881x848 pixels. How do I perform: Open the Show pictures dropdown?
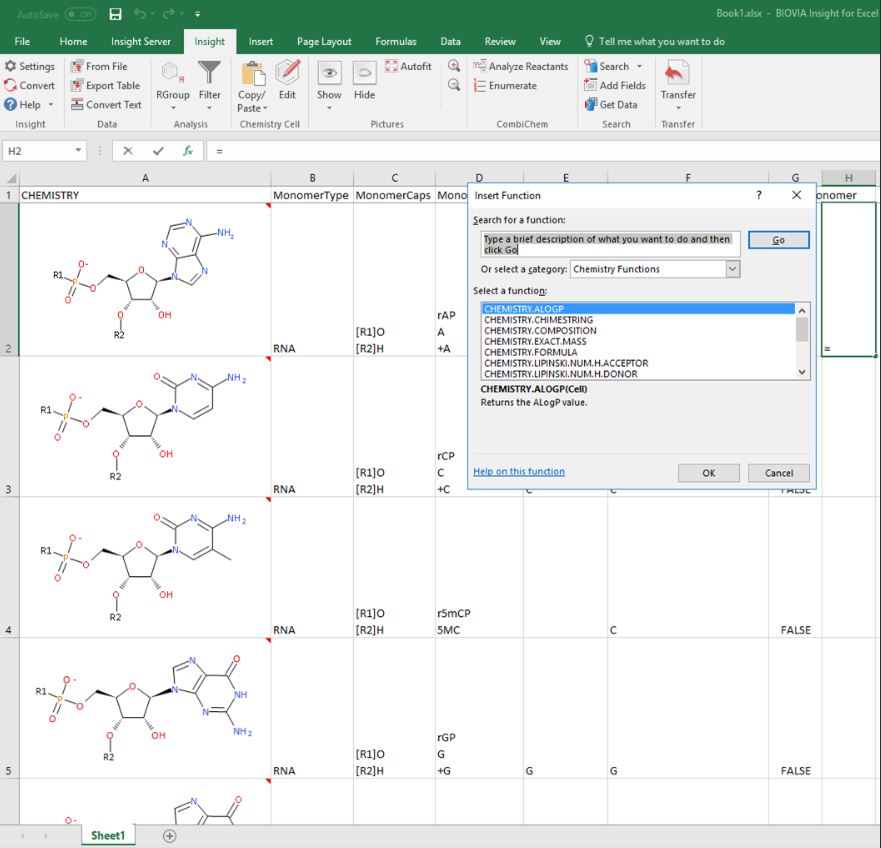[329, 107]
